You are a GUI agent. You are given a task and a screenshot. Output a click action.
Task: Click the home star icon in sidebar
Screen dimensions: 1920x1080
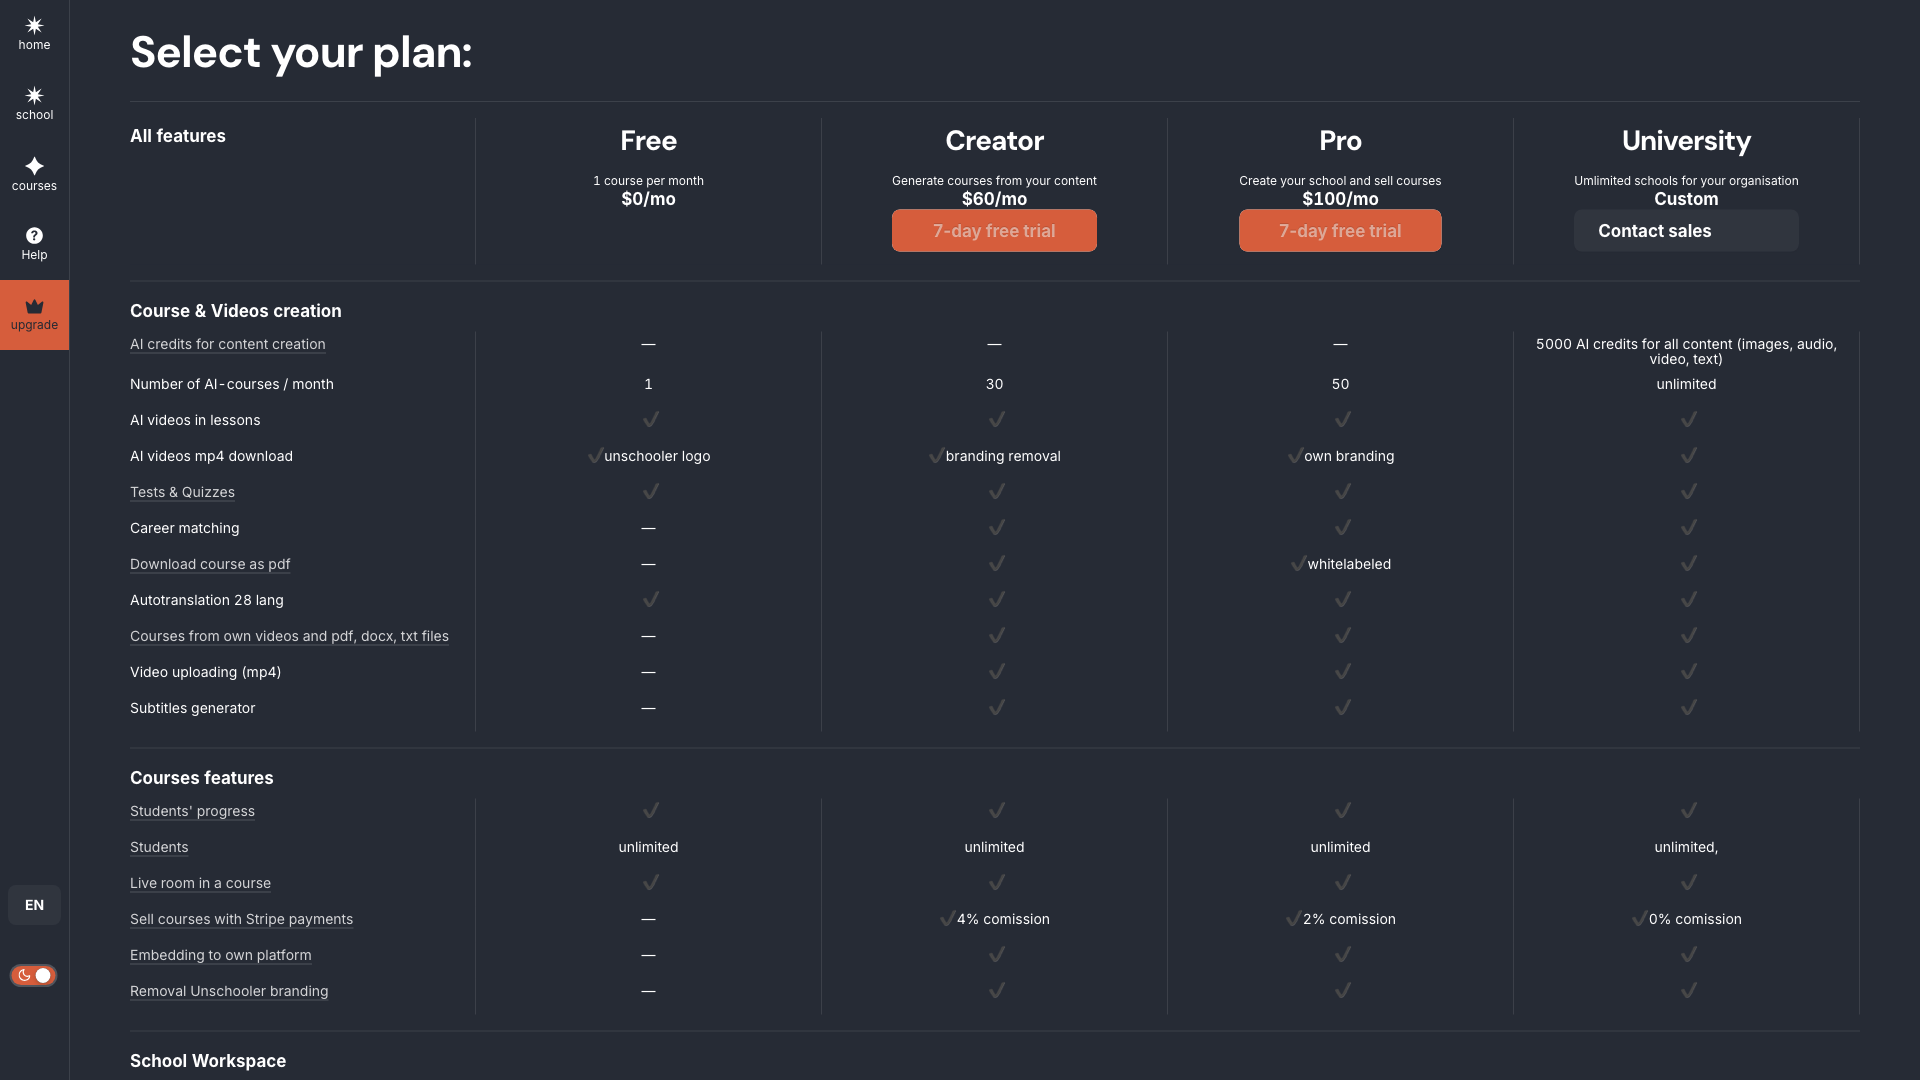34,26
